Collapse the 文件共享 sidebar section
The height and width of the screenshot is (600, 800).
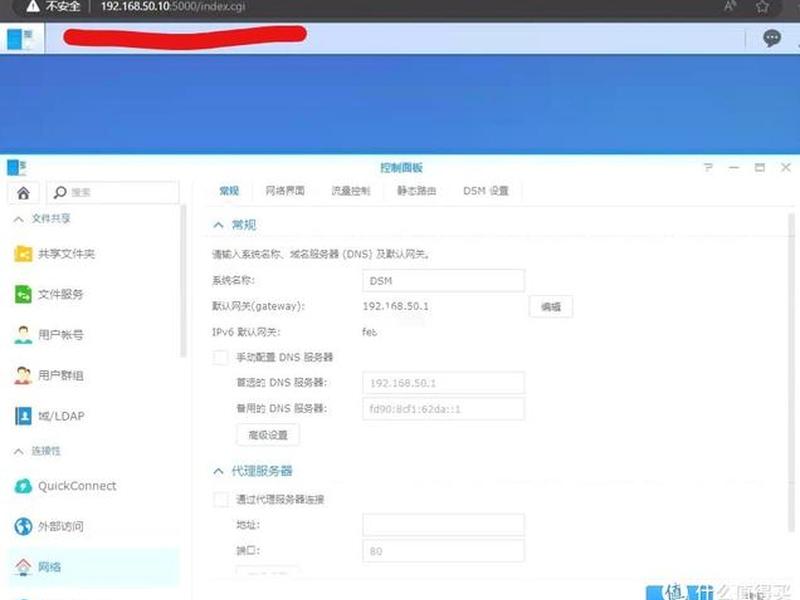(19, 219)
